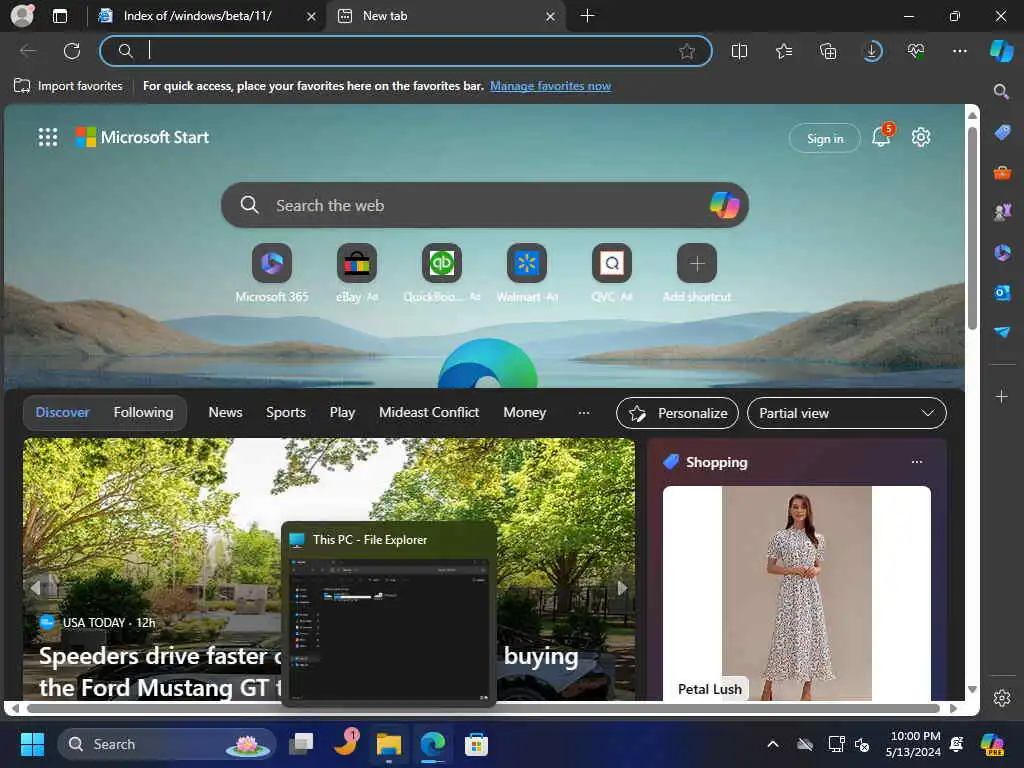Open the QVC shortcut tile
1024x768 pixels.
(611, 263)
